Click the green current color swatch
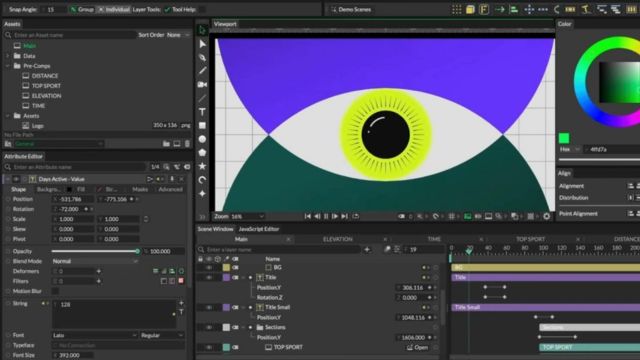The height and width of the screenshot is (360, 640). [564, 138]
